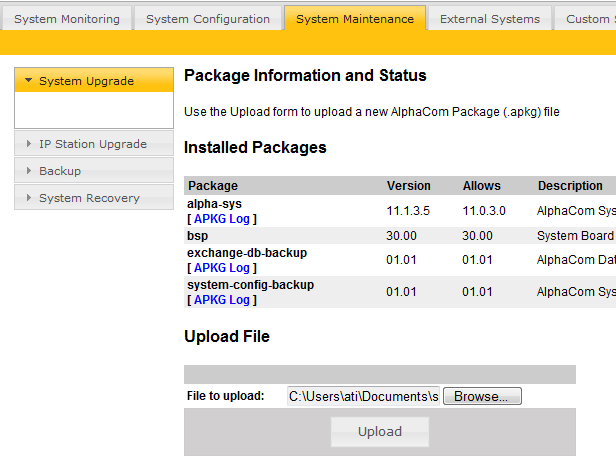The width and height of the screenshot is (616, 460).
Task: Collapse the System Upgrade section
Action: coord(87,81)
